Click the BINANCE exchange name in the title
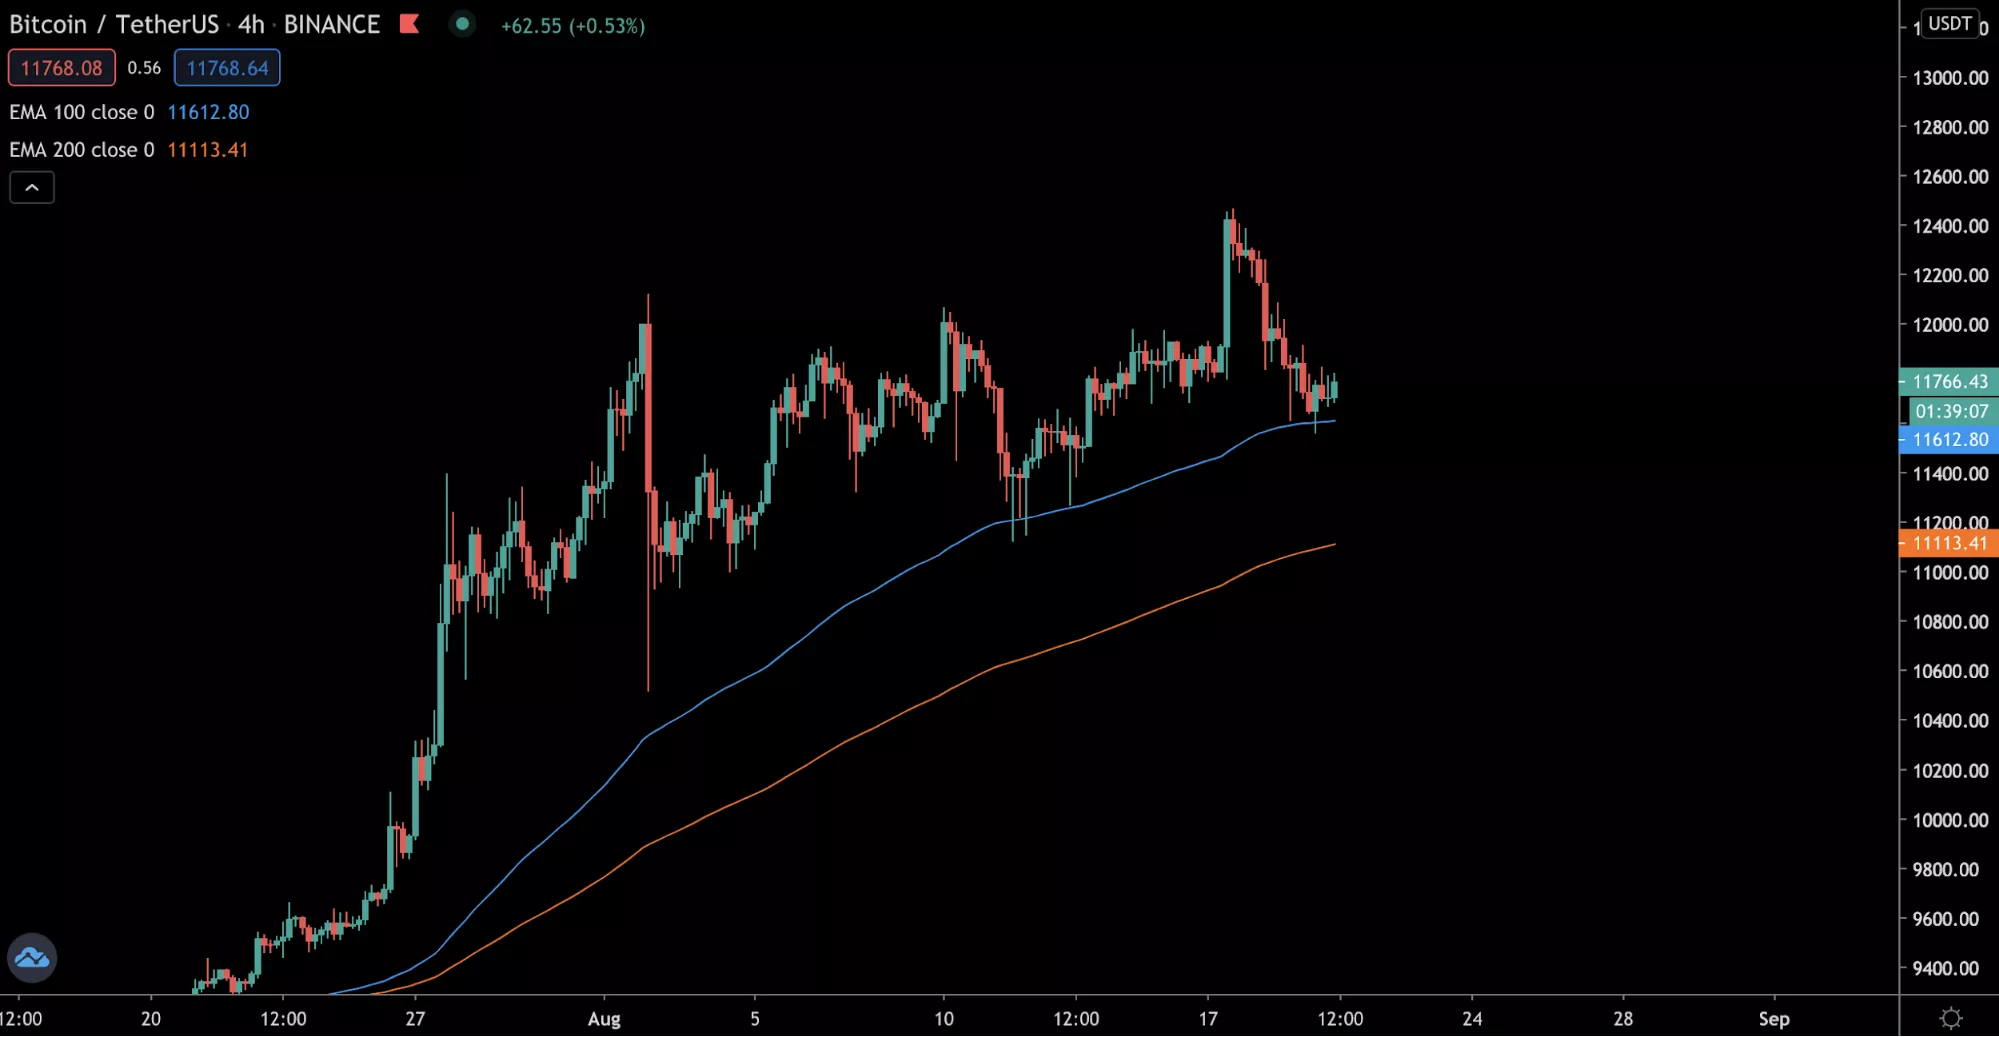 point(332,25)
